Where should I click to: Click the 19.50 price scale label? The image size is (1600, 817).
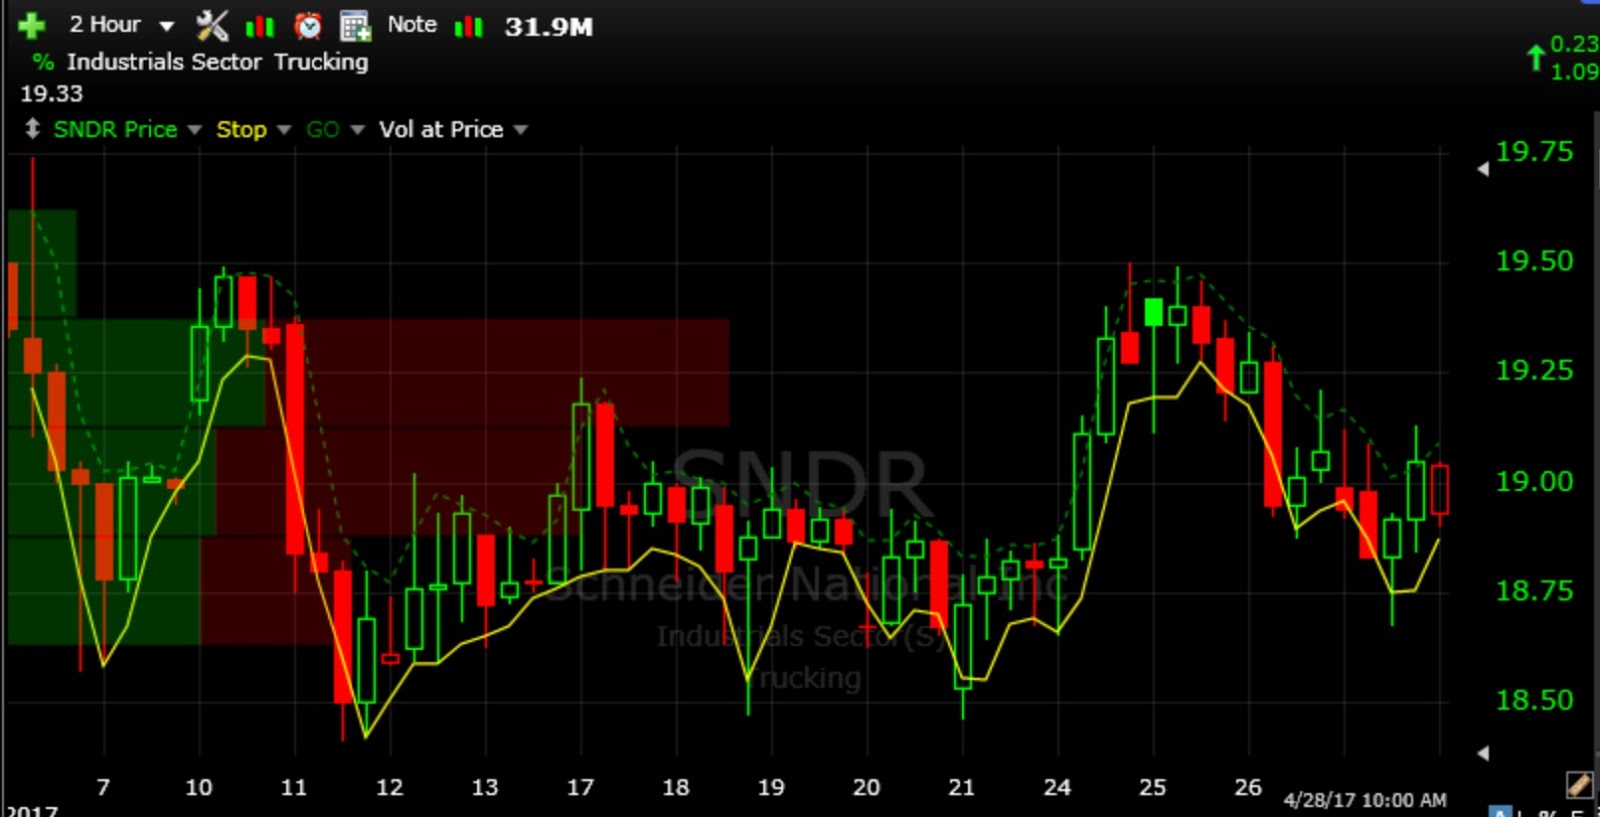1534,261
